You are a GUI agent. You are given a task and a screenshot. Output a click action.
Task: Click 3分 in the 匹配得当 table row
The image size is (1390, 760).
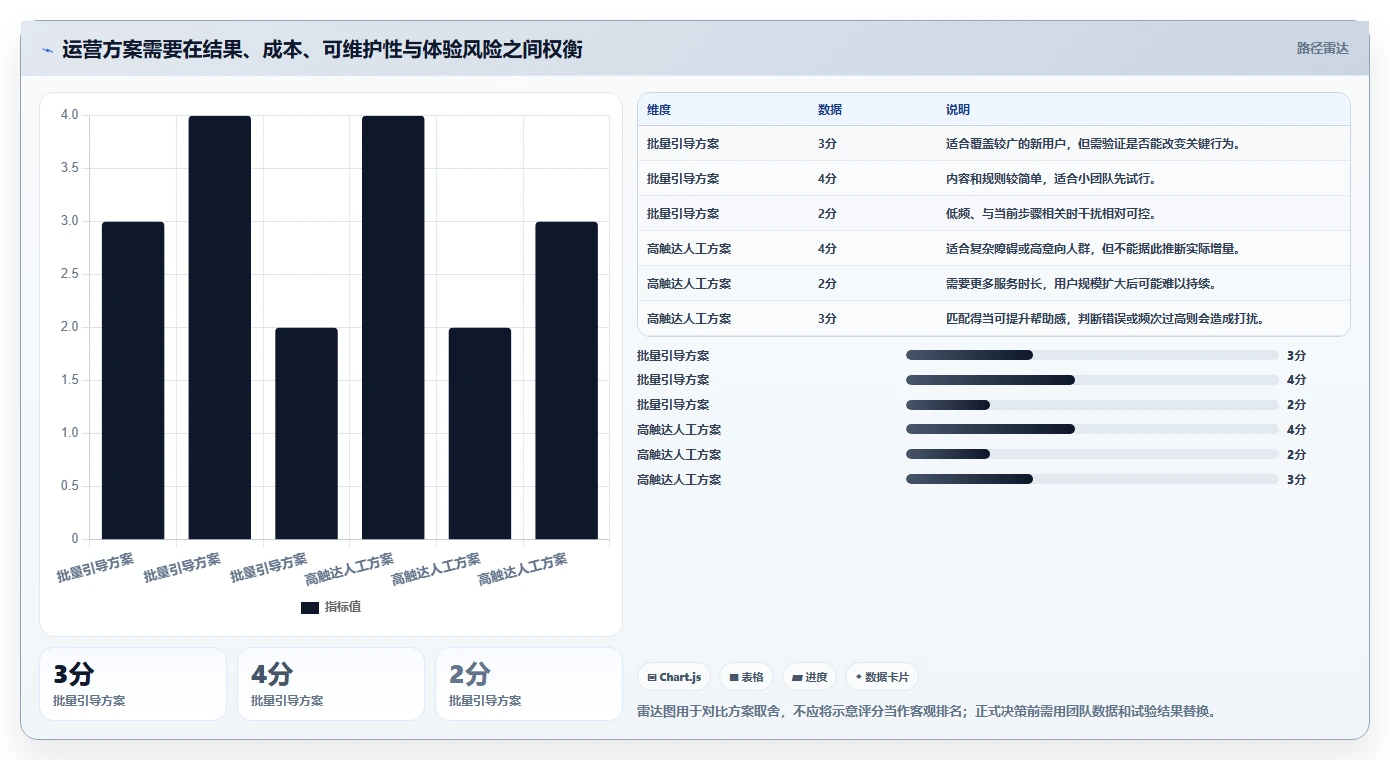tap(827, 319)
